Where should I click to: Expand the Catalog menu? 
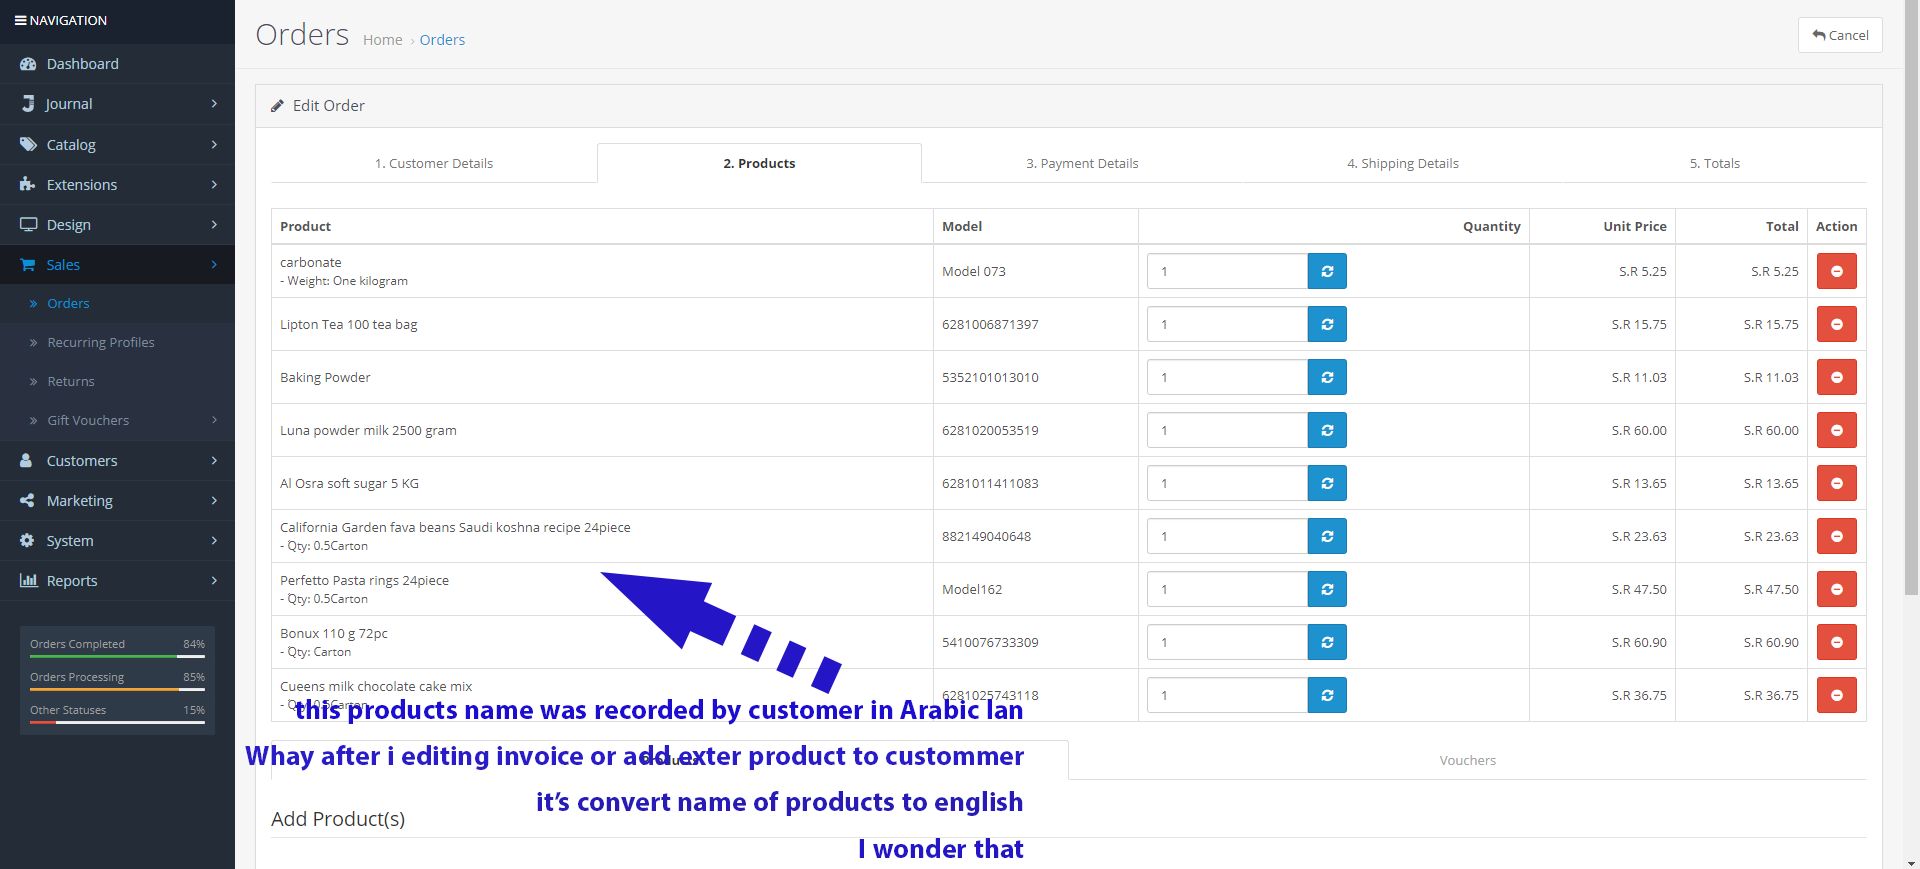click(x=117, y=144)
